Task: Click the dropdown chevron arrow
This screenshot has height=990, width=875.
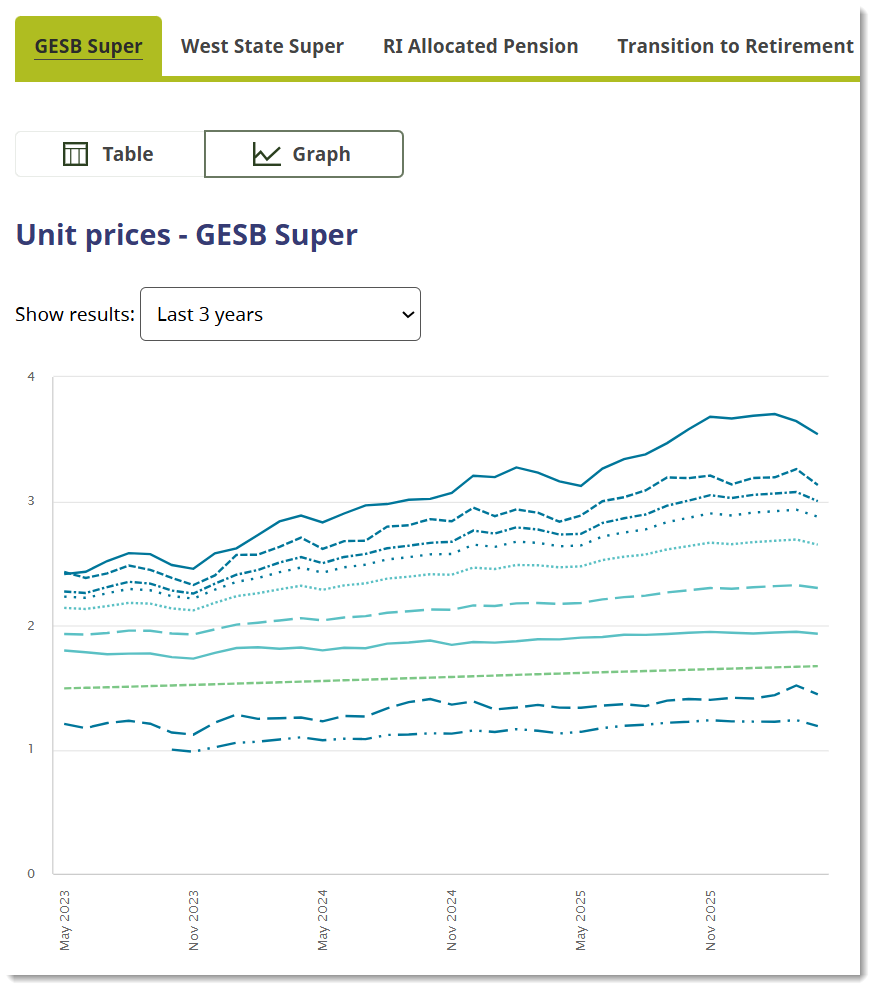Action: [408, 314]
